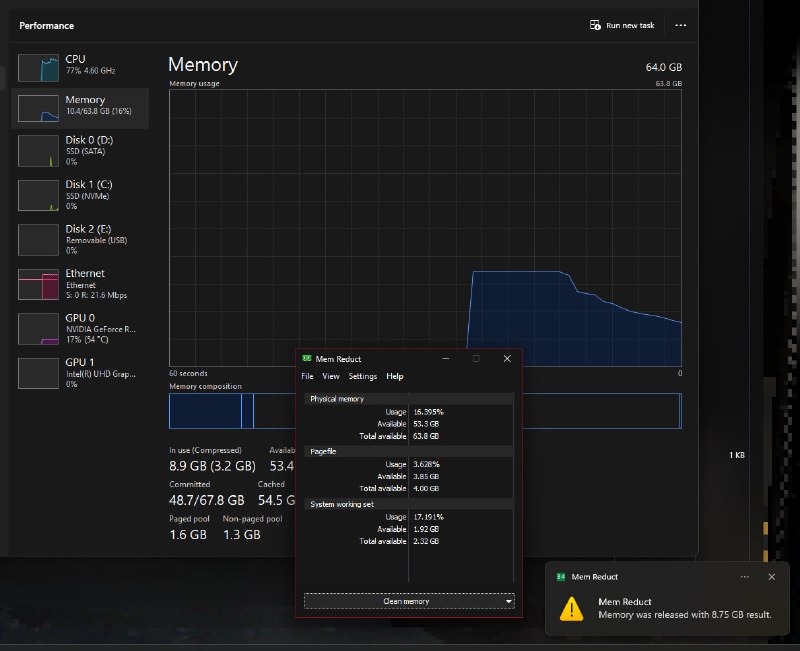Dismiss the Mem Reduct notification toast

(771, 577)
